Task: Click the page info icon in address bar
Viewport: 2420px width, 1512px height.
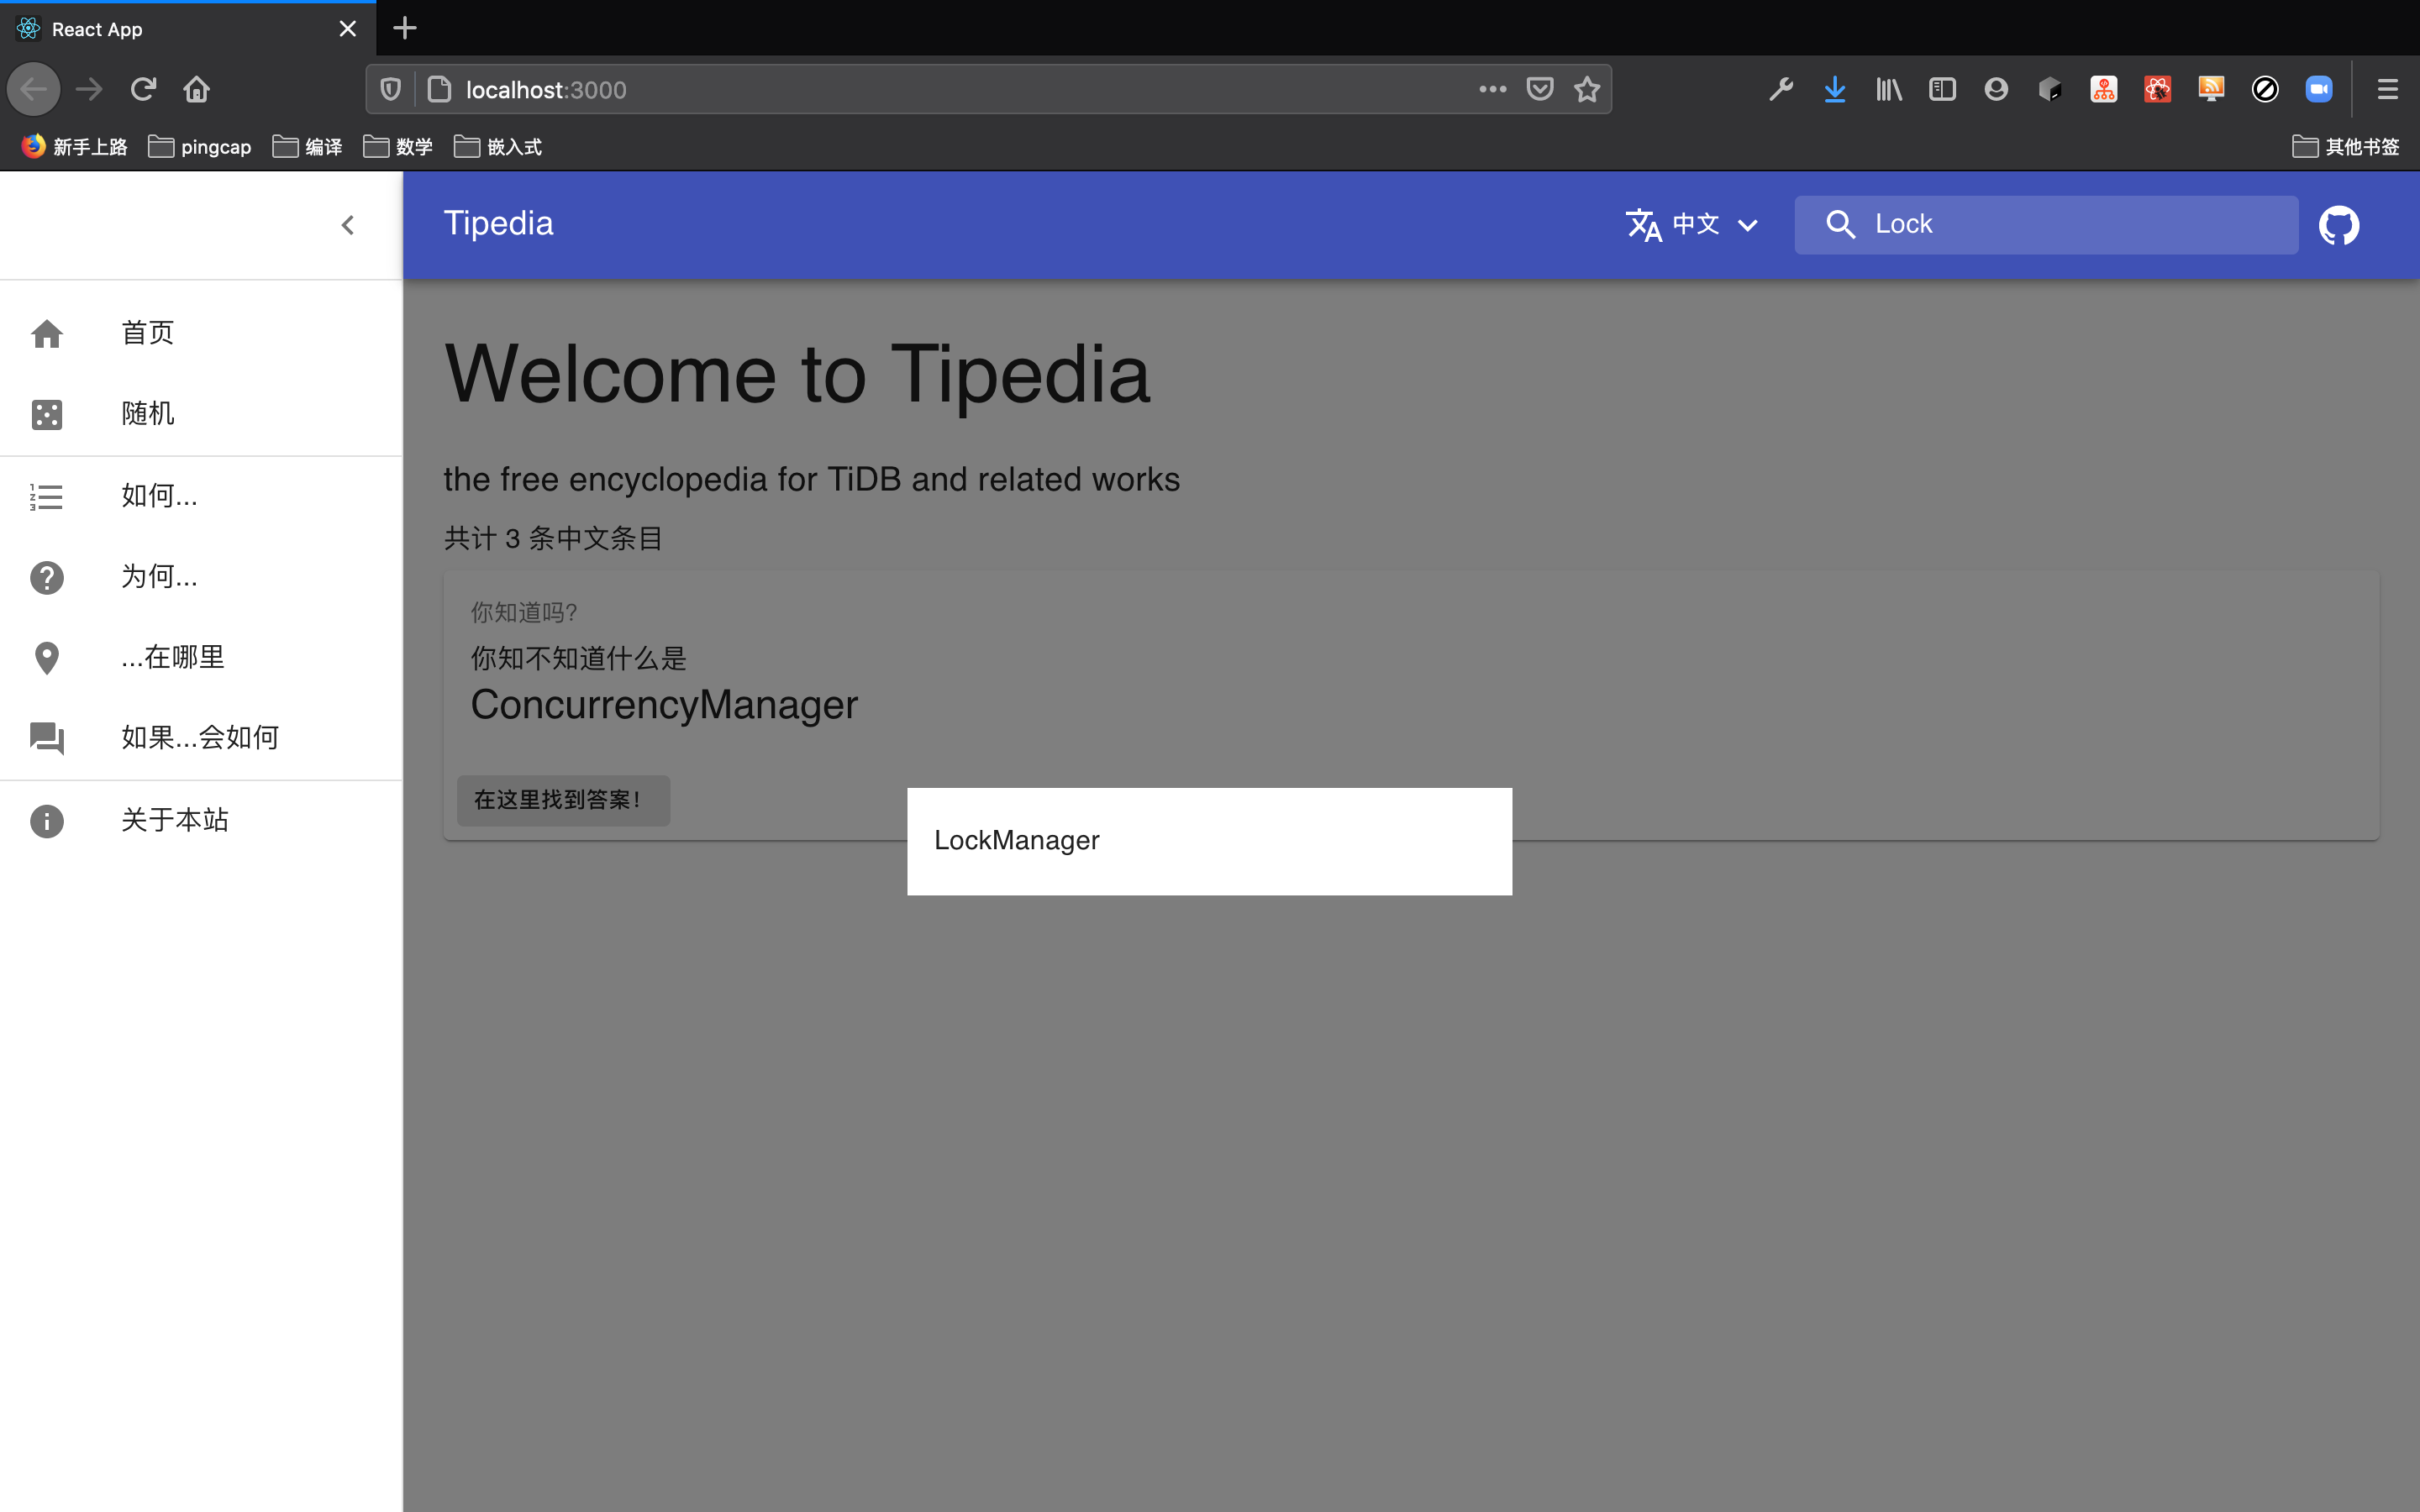Action: 439,90
